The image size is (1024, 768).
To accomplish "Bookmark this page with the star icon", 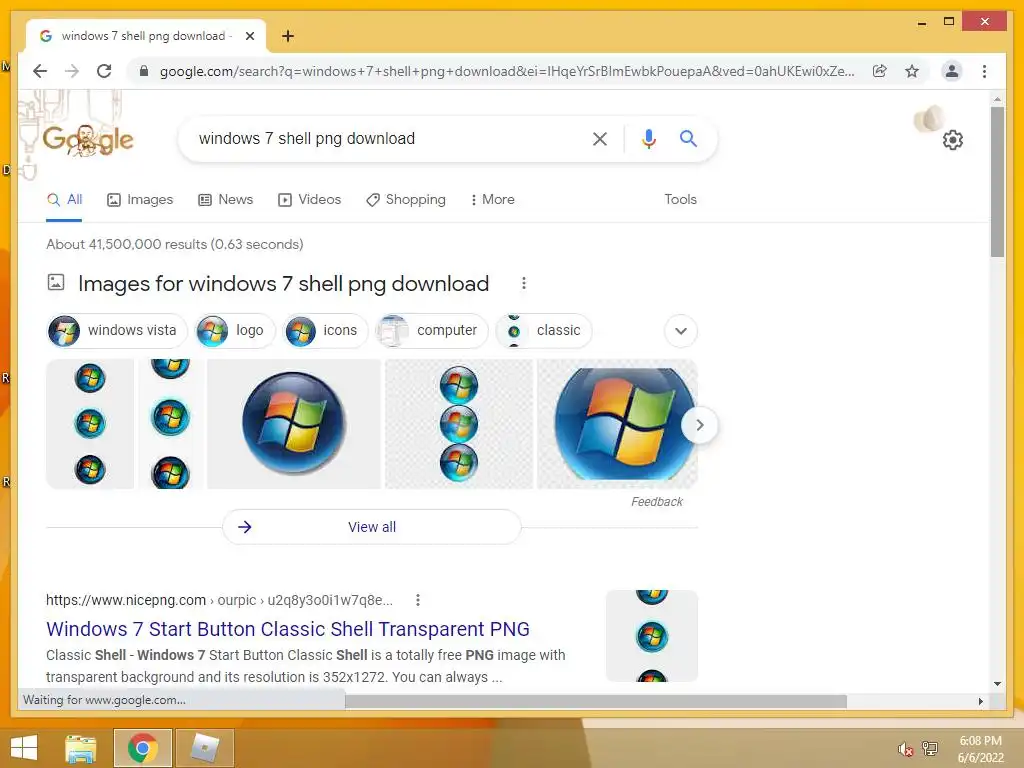I will [x=912, y=71].
